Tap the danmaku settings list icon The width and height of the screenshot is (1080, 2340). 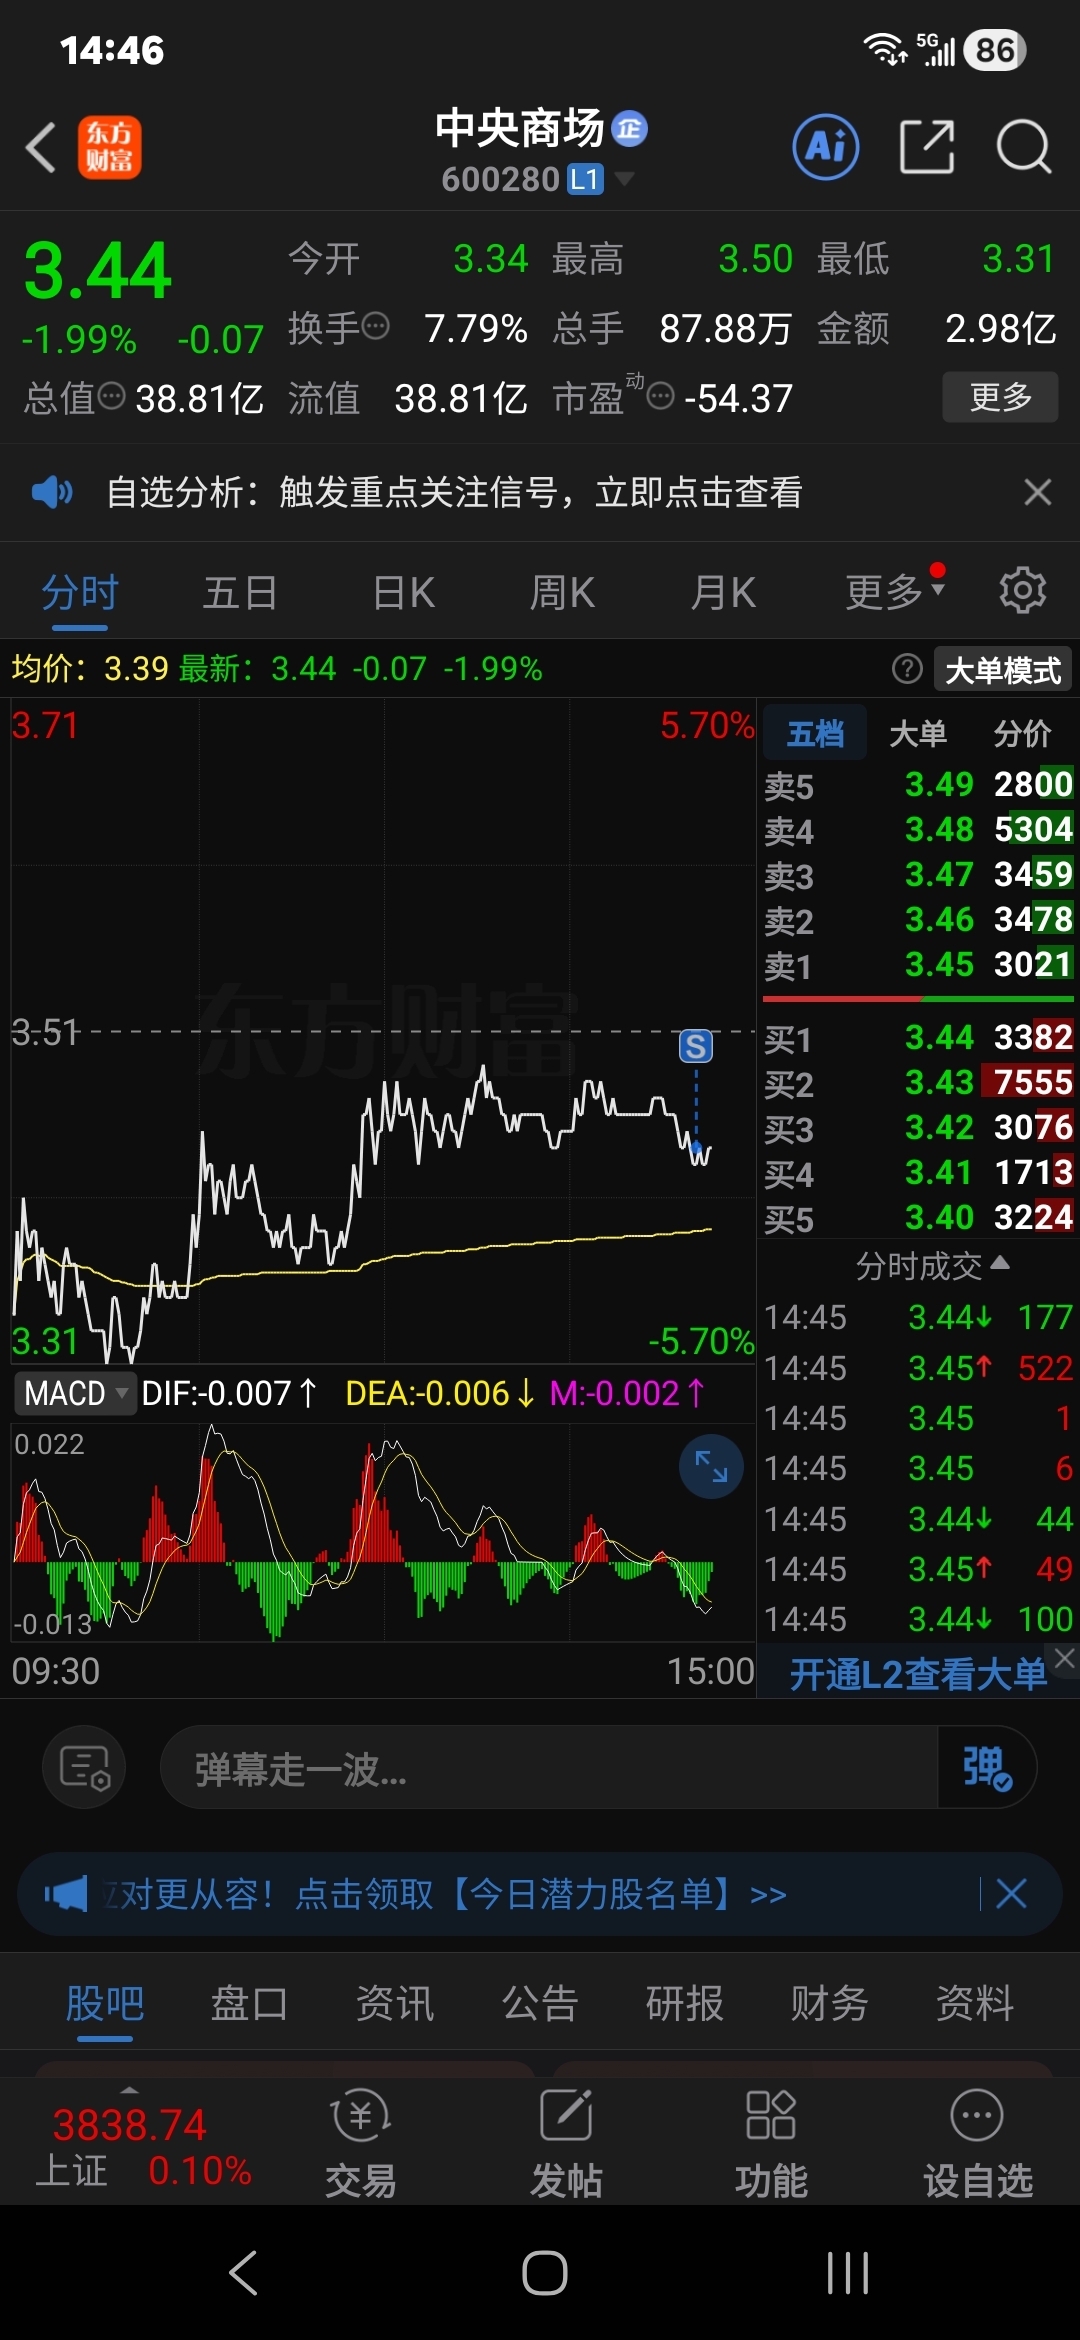pyautogui.click(x=84, y=1767)
